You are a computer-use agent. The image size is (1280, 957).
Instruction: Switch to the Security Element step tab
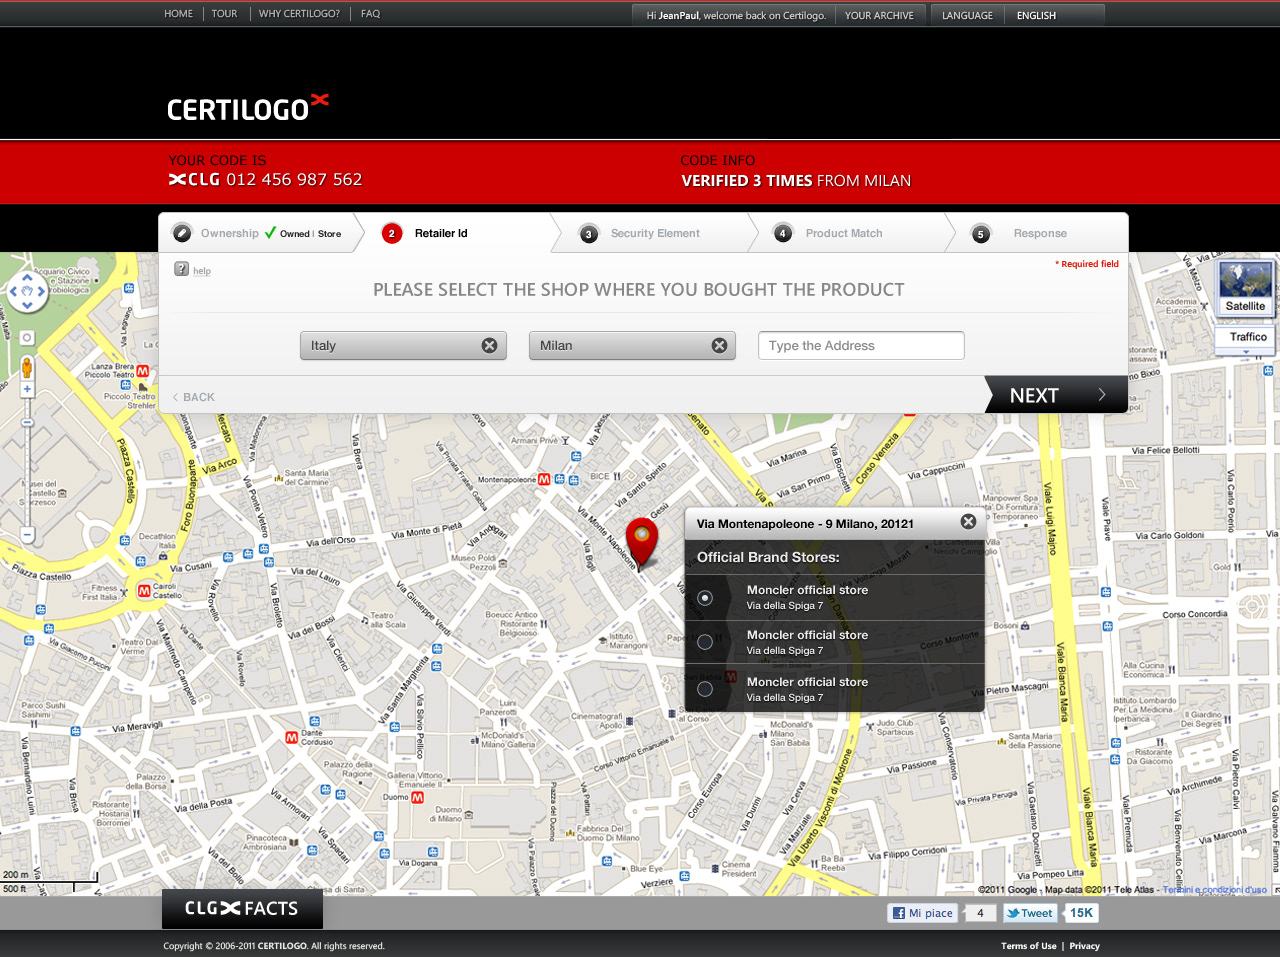(655, 233)
